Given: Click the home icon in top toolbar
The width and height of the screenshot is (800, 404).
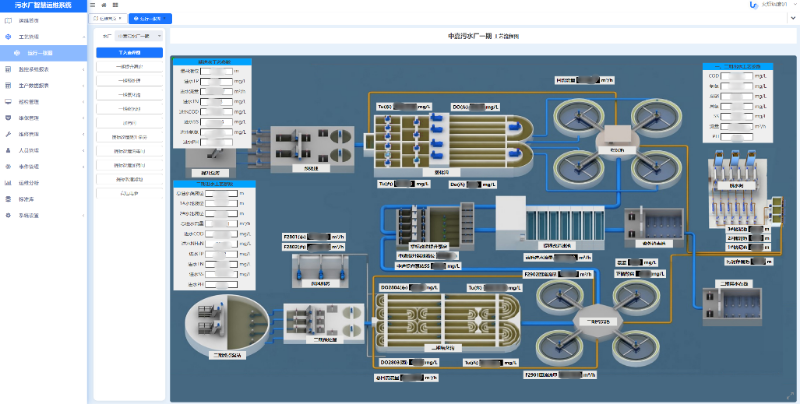Looking at the screenshot, I should pos(104,5).
